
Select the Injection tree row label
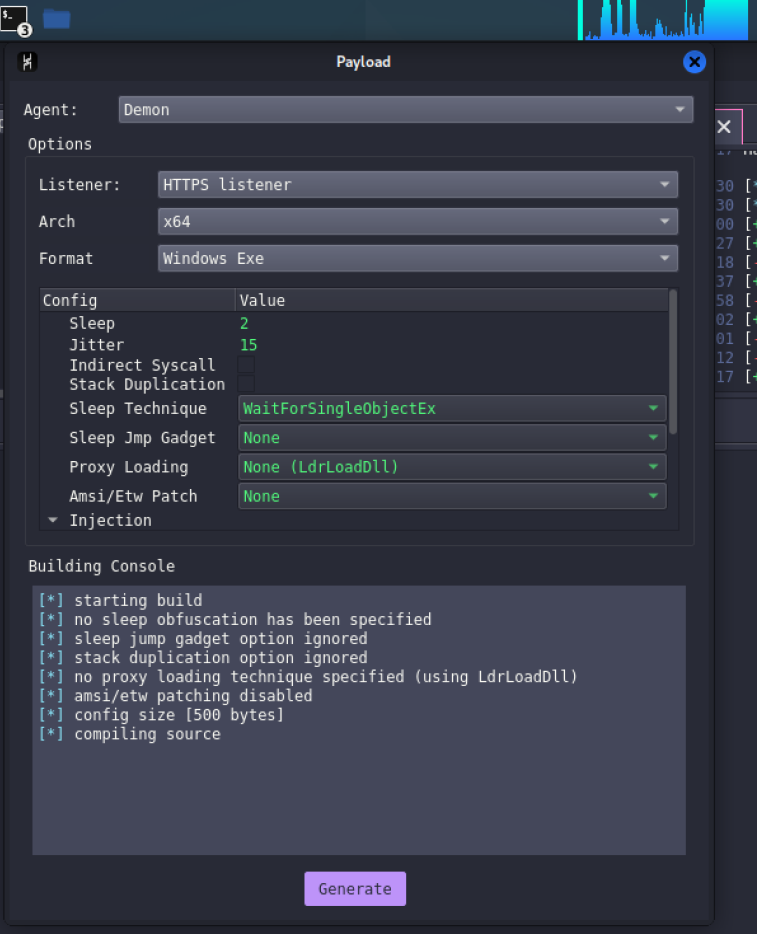[110, 521]
